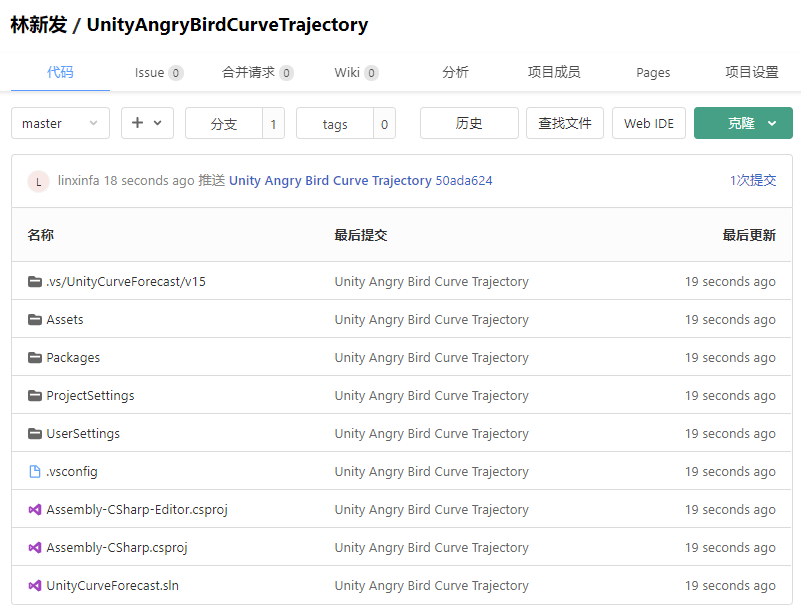Click the Assets folder icon
This screenshot has width=801, height=615.
click(35, 320)
